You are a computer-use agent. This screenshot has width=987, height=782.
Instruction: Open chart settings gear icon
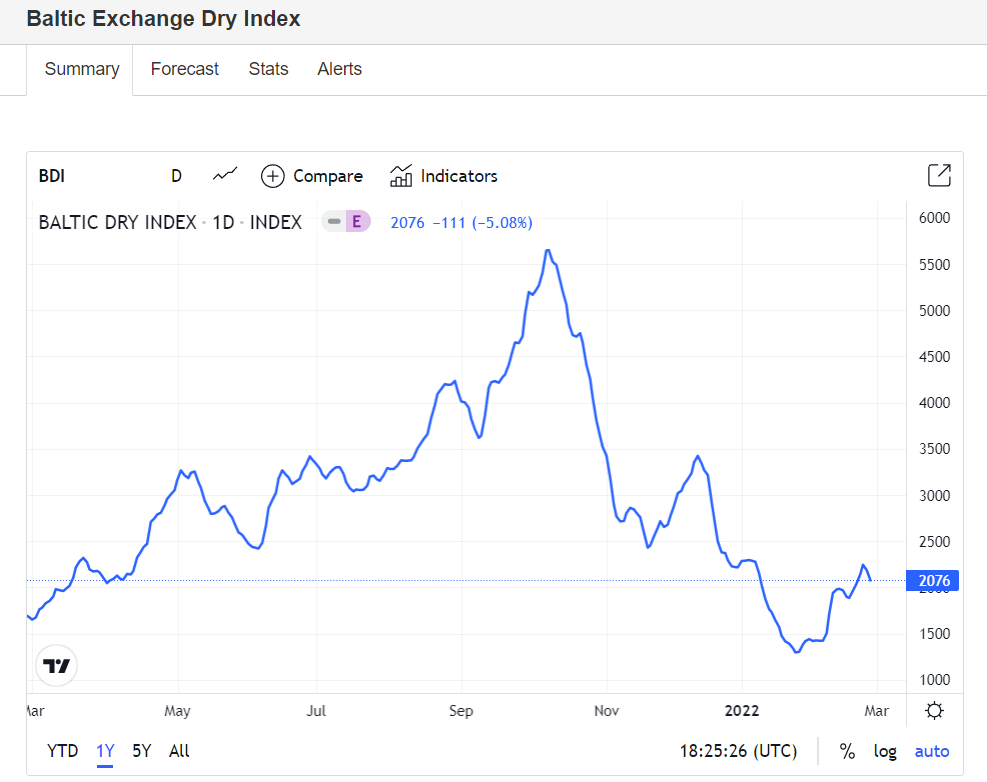[x=934, y=711]
